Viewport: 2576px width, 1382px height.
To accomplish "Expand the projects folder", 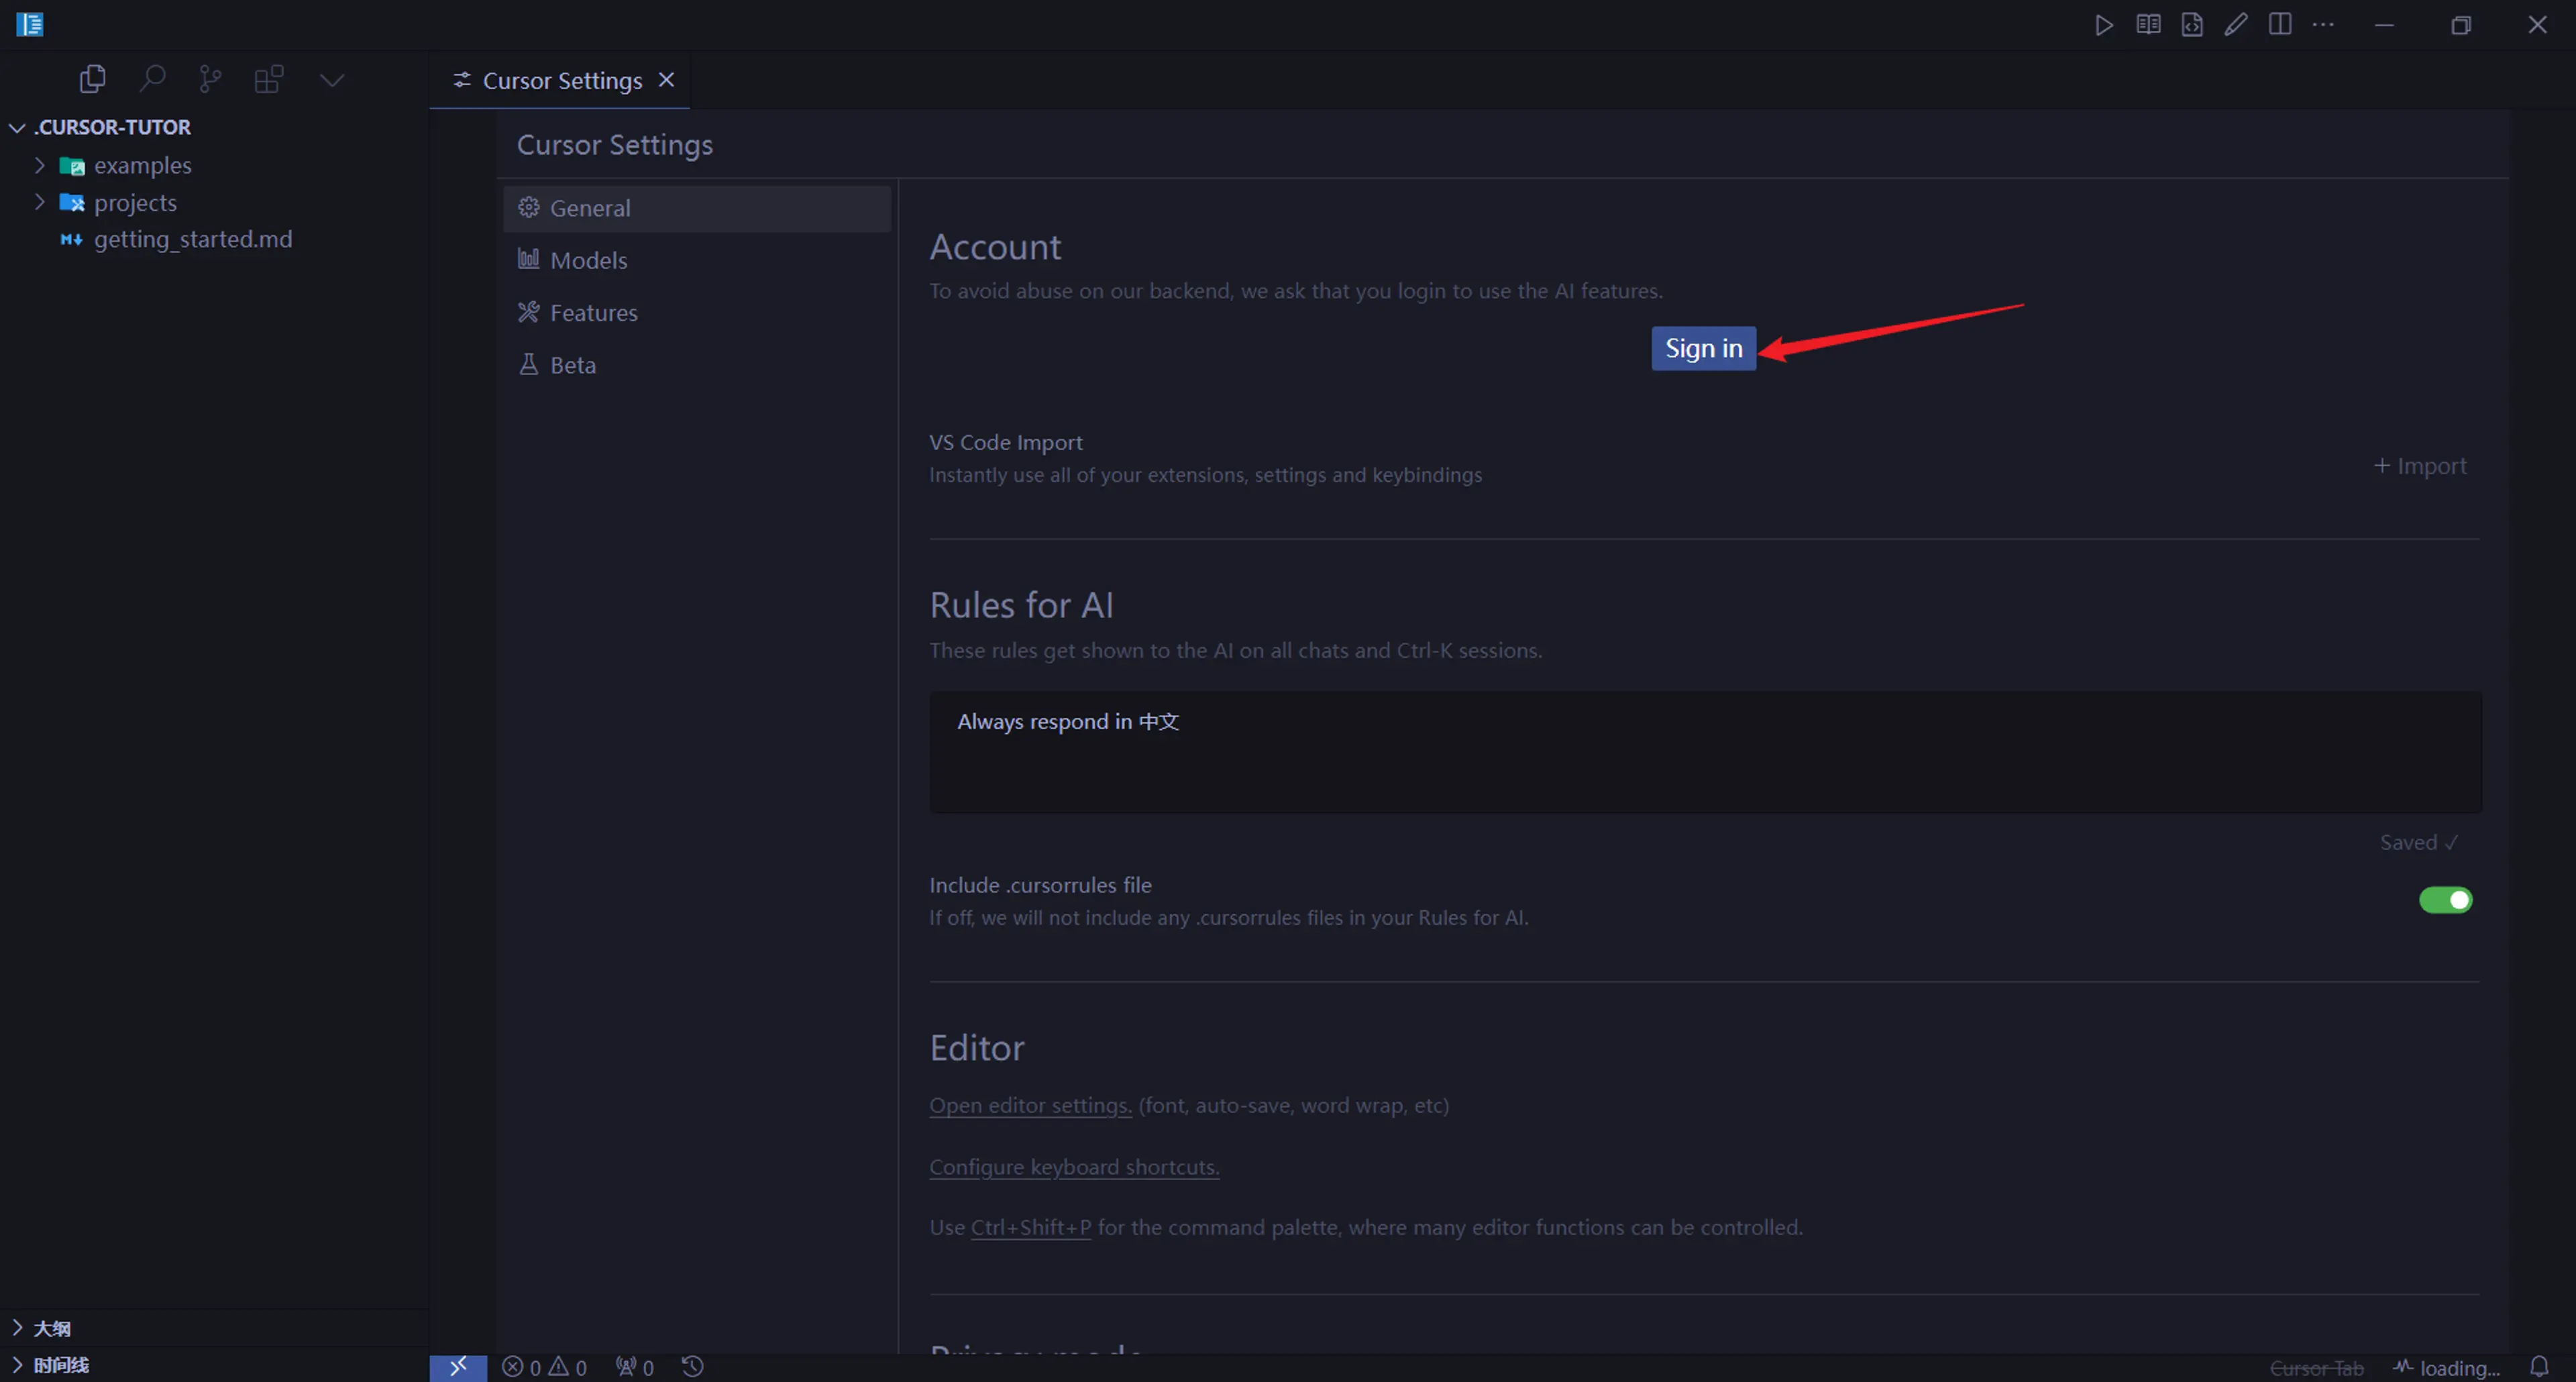I will click(x=134, y=203).
